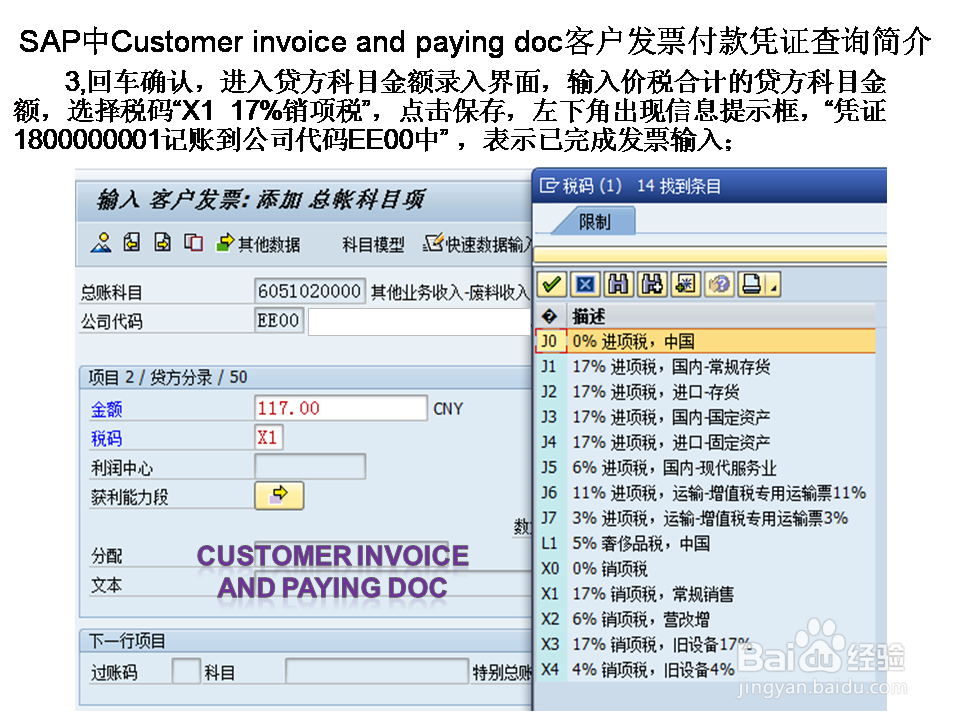This screenshot has height=720, width=960.
Task: Select row X4 4% 销项税，旧设备4%
Action: (706, 669)
